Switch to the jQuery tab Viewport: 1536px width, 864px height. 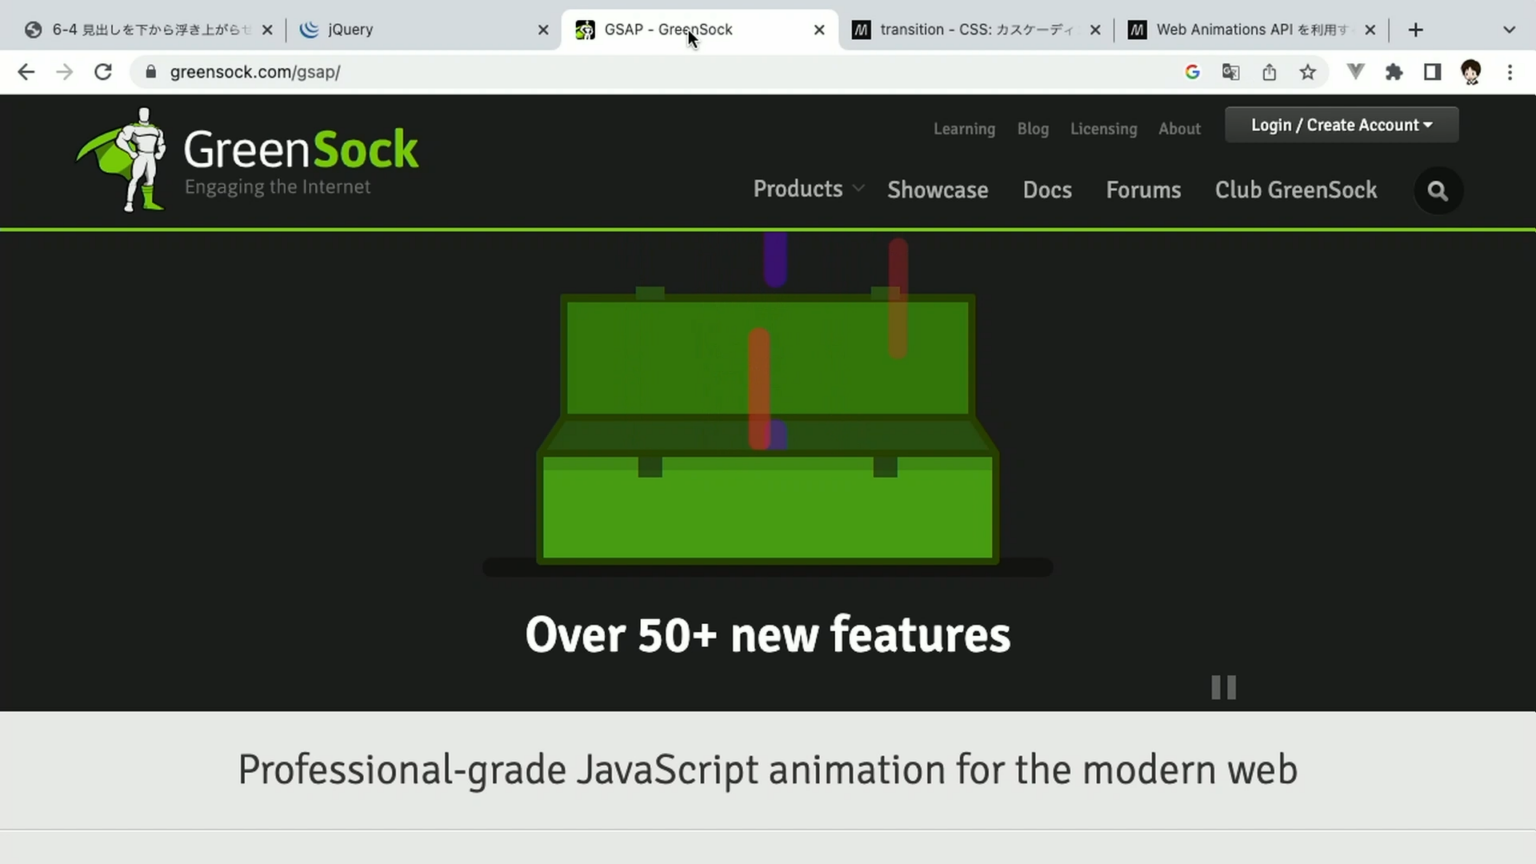point(420,30)
